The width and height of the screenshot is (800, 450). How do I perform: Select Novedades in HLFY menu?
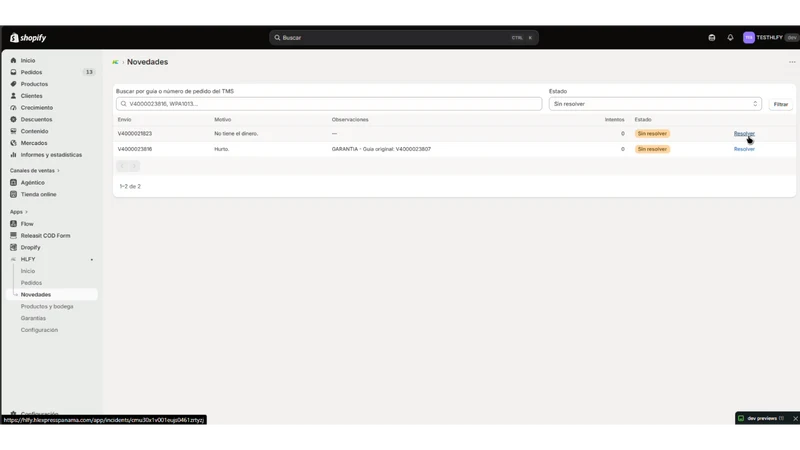point(52,294)
